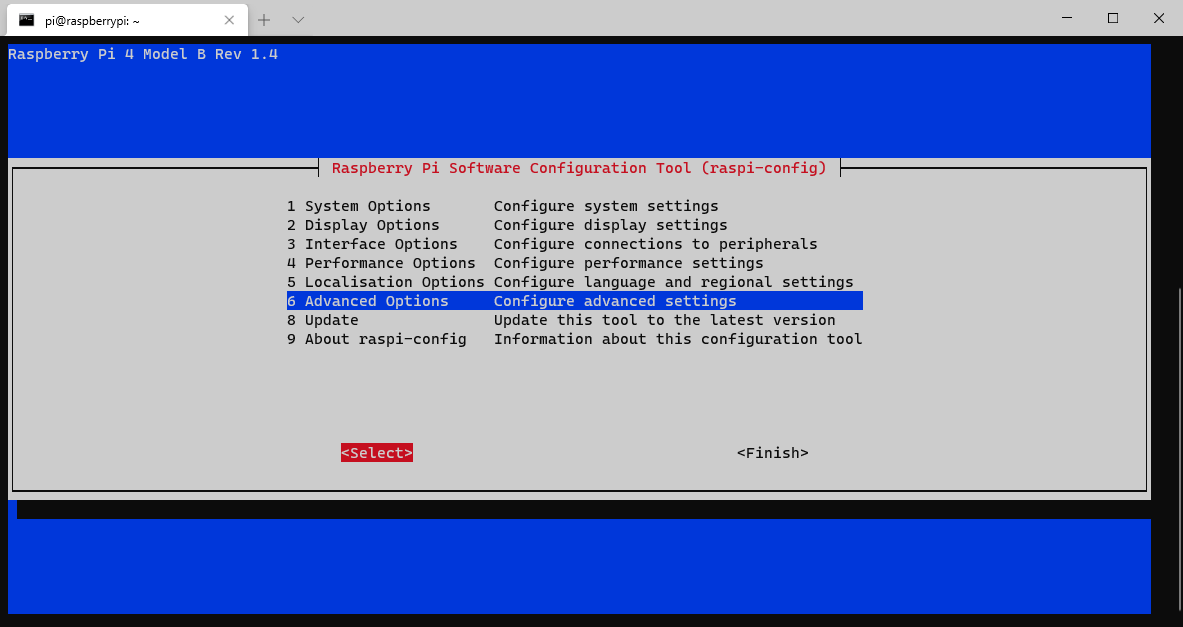
Task: Activate the <Select> button
Action: [x=376, y=453]
